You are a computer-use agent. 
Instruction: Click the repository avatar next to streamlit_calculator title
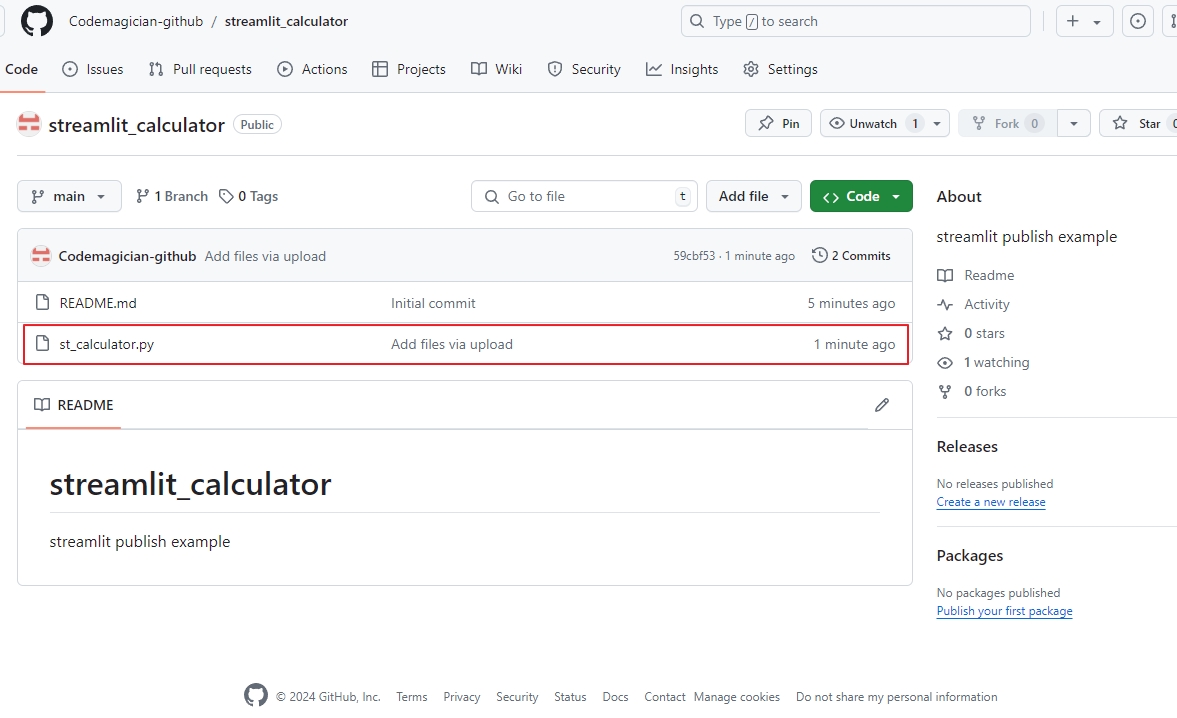[29, 125]
